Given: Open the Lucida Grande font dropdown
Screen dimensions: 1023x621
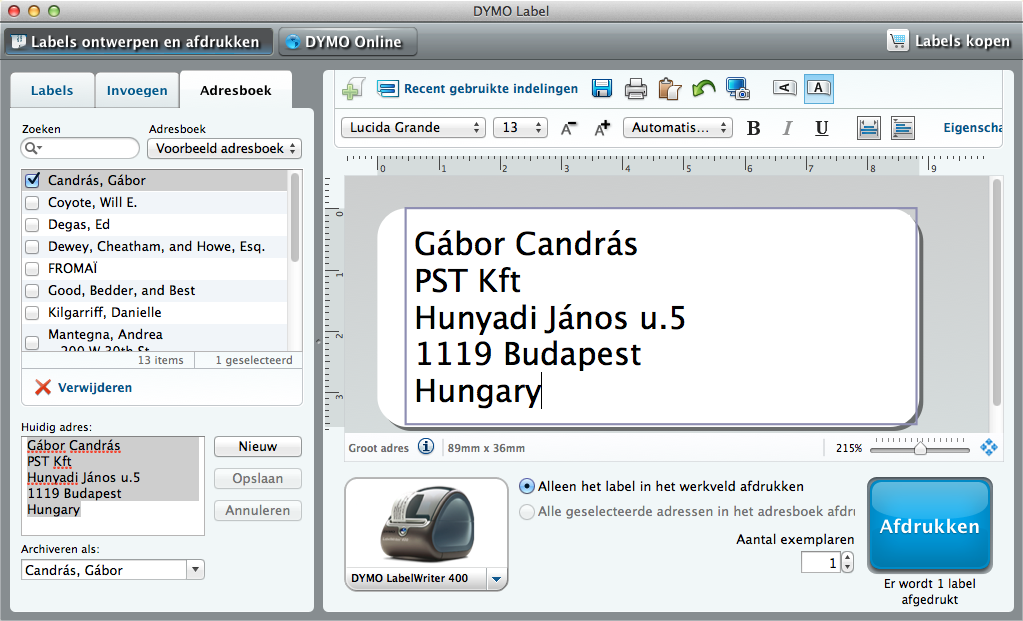Looking at the screenshot, I should 412,128.
